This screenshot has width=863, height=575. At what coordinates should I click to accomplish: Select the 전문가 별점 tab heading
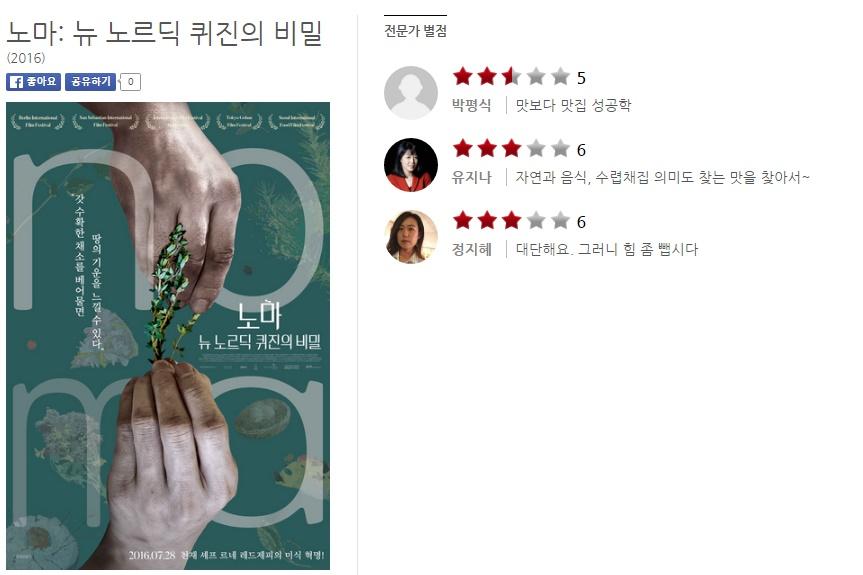point(416,31)
